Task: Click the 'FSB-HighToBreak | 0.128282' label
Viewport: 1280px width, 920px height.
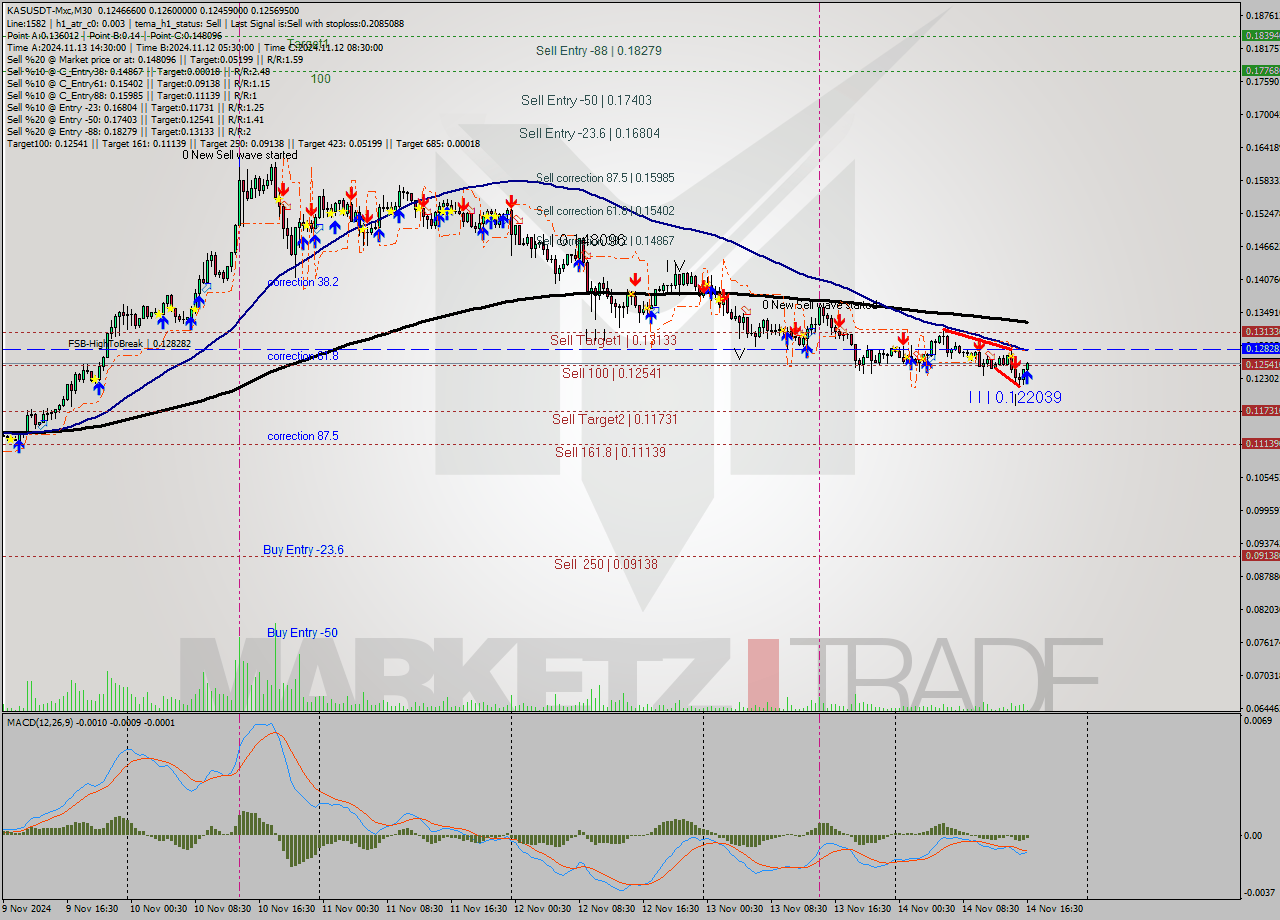Action: (x=129, y=344)
